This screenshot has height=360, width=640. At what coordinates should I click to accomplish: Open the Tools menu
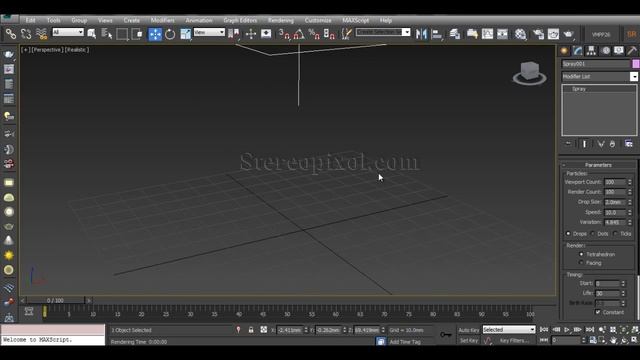53,20
